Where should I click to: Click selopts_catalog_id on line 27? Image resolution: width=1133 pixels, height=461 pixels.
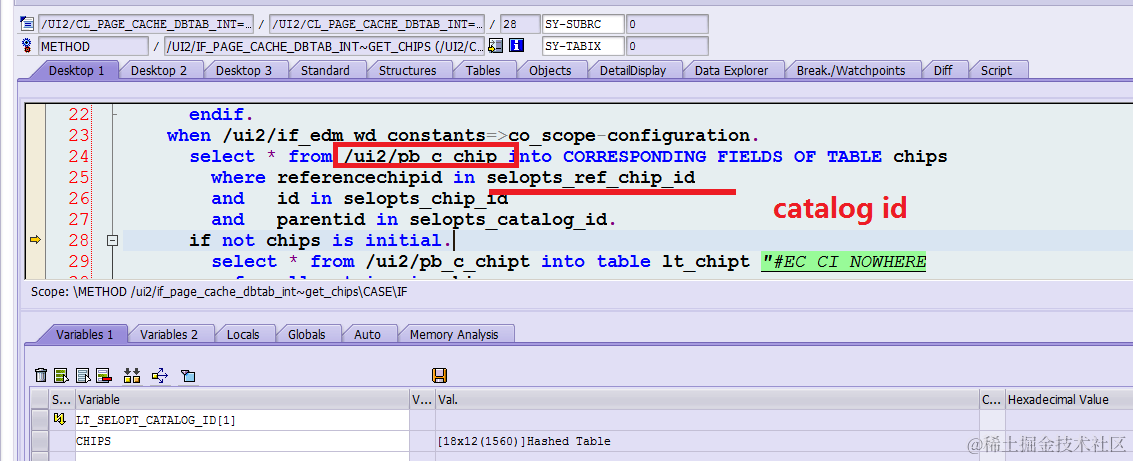click(x=510, y=220)
